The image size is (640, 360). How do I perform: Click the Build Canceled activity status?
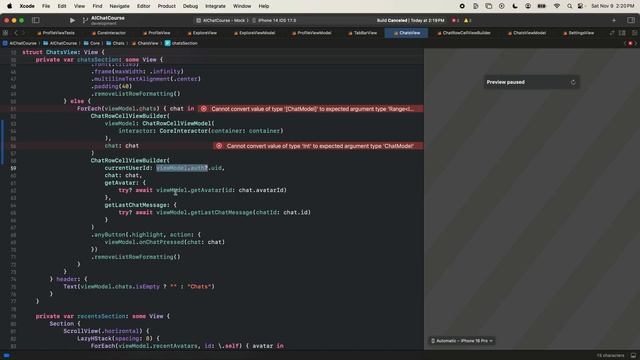[x=410, y=20]
